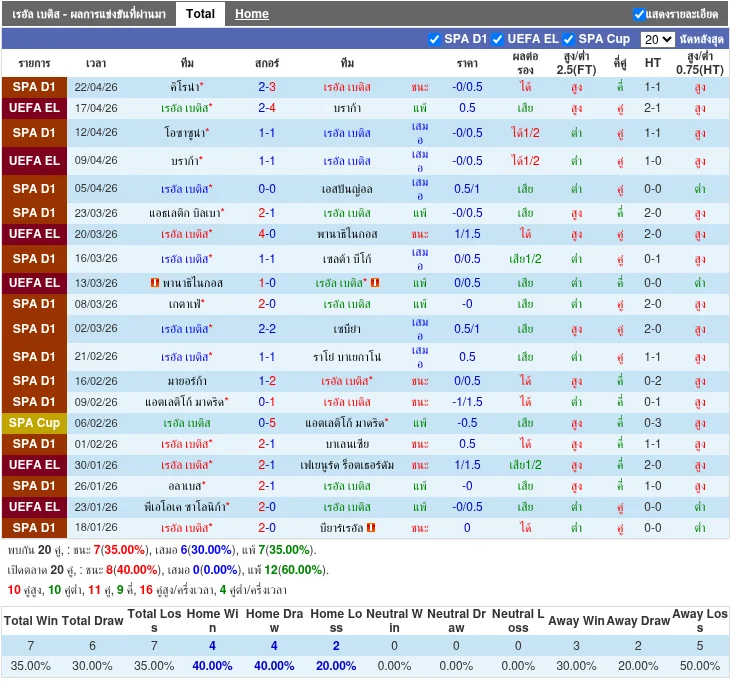Click red card icon beside พานาธิไนกอส on 13/03/26
The image size is (730, 684).
[155, 283]
